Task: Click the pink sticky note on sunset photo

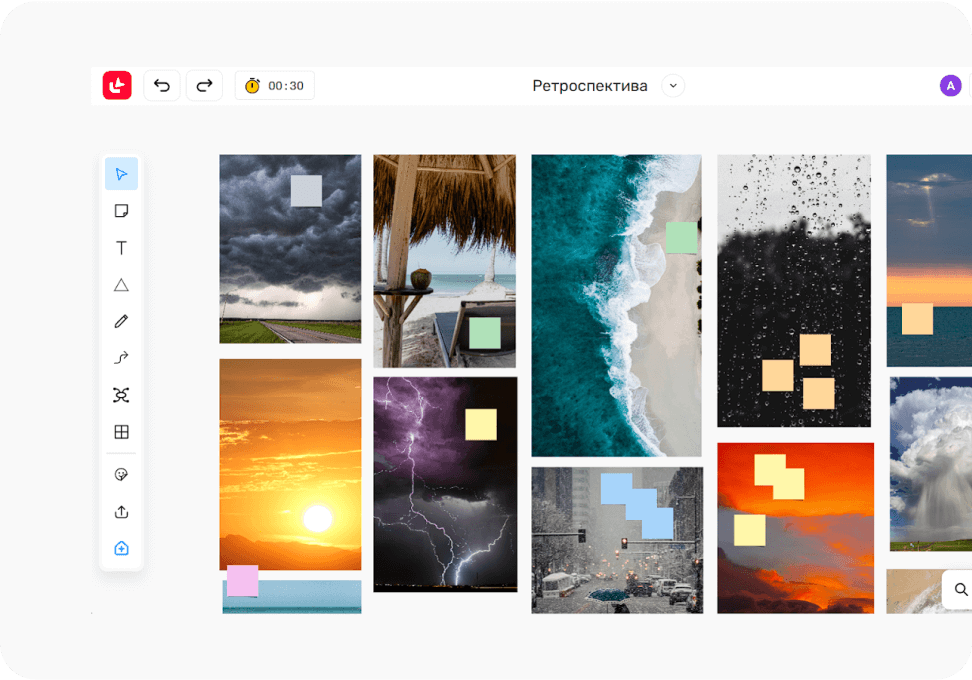Action: (x=242, y=581)
